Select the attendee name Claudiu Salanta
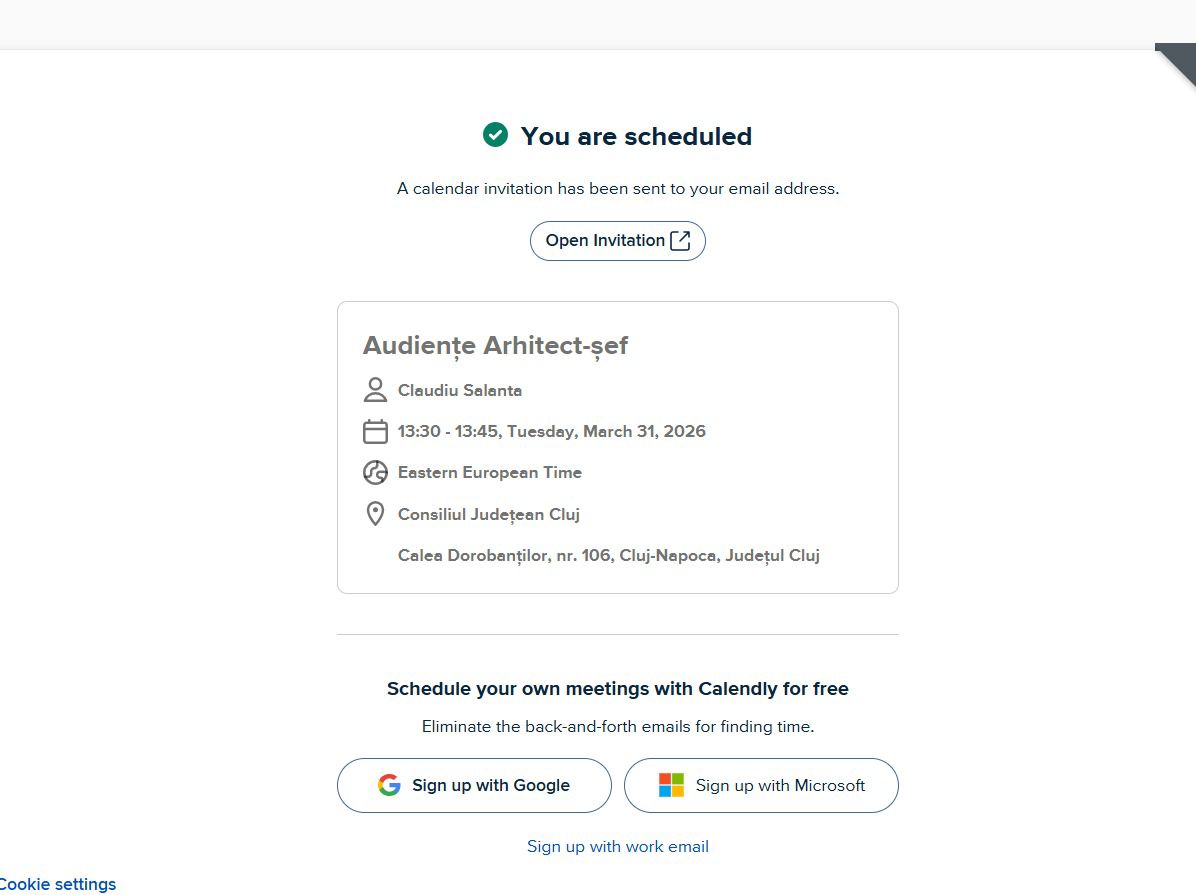 pos(459,390)
